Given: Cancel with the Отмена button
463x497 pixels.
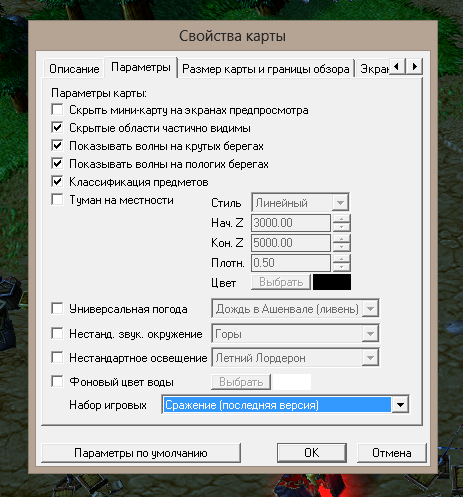Looking at the screenshot, I should coord(392,453).
